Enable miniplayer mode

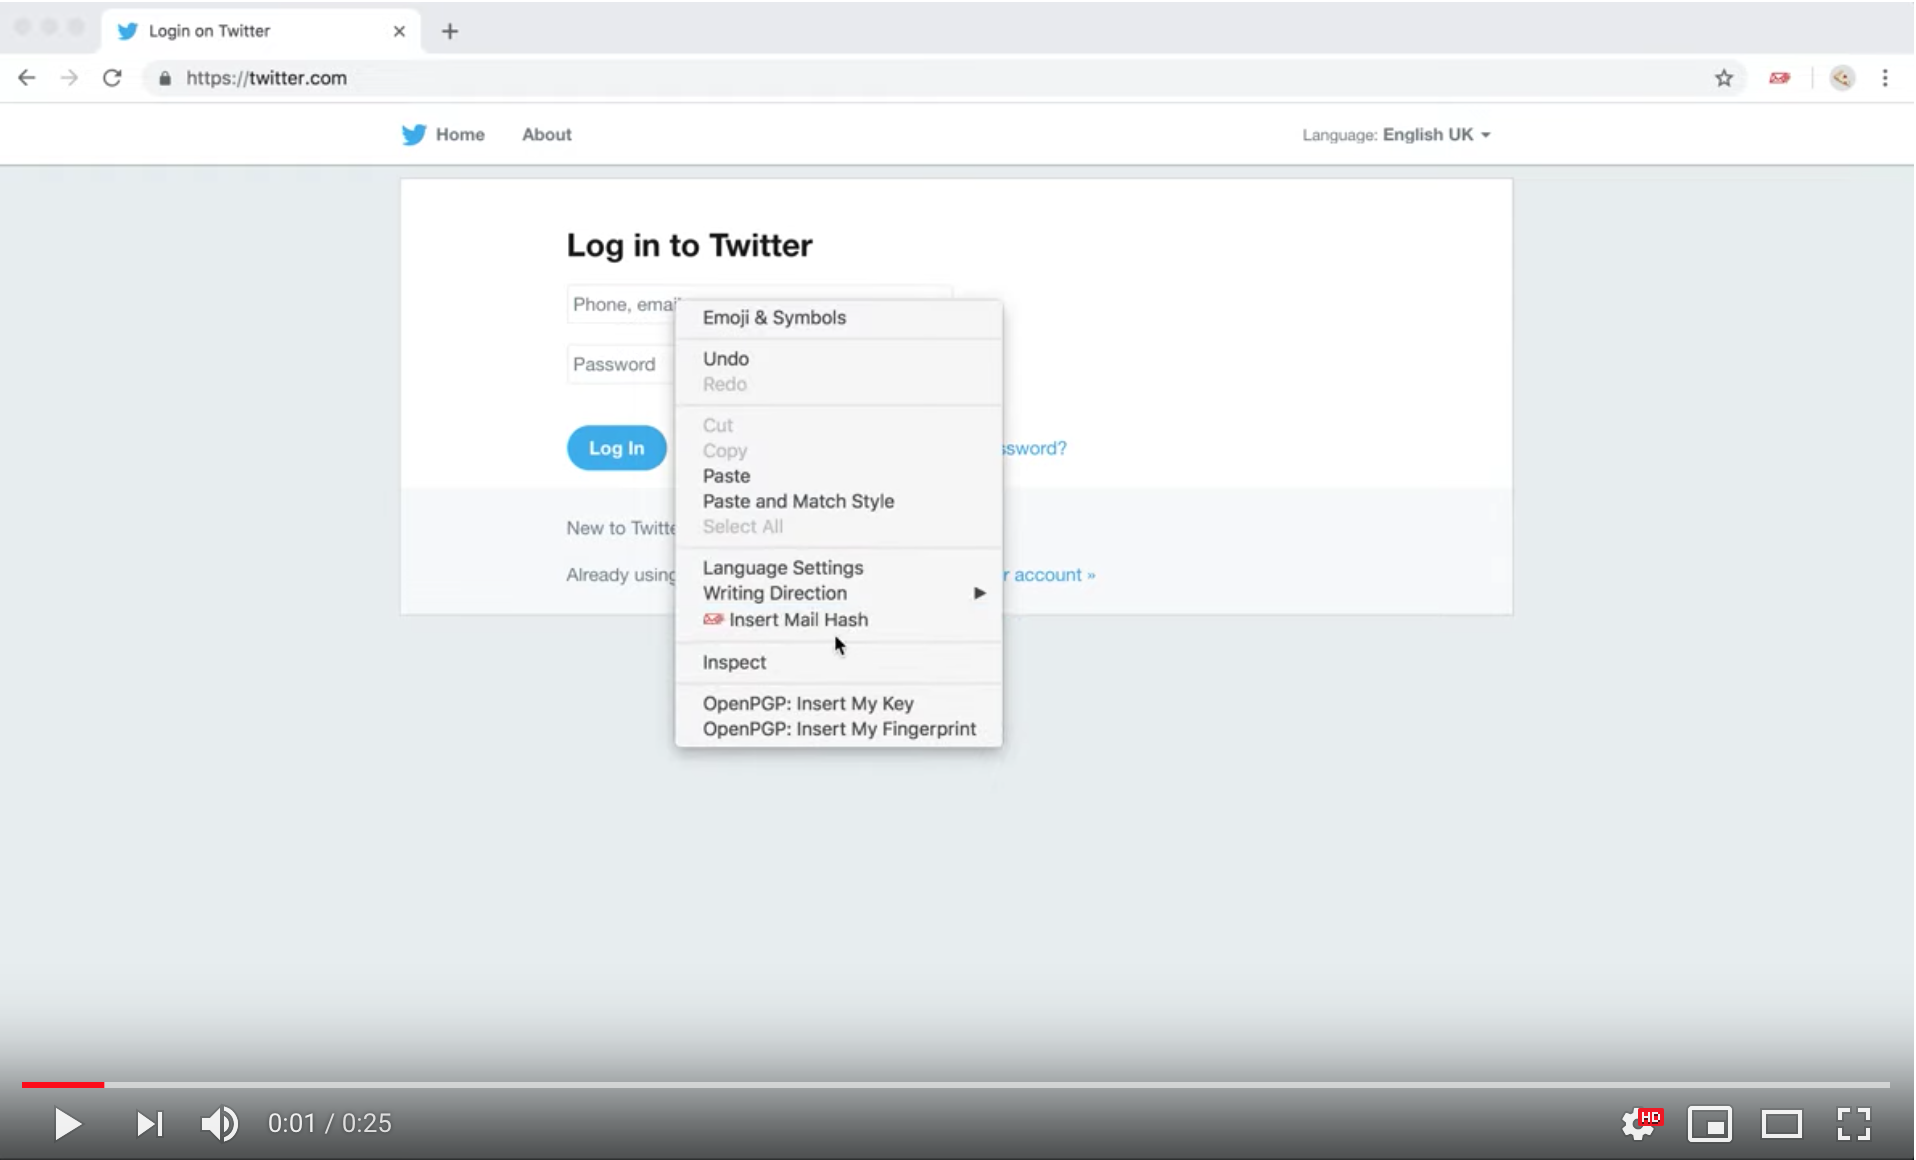(x=1710, y=1124)
